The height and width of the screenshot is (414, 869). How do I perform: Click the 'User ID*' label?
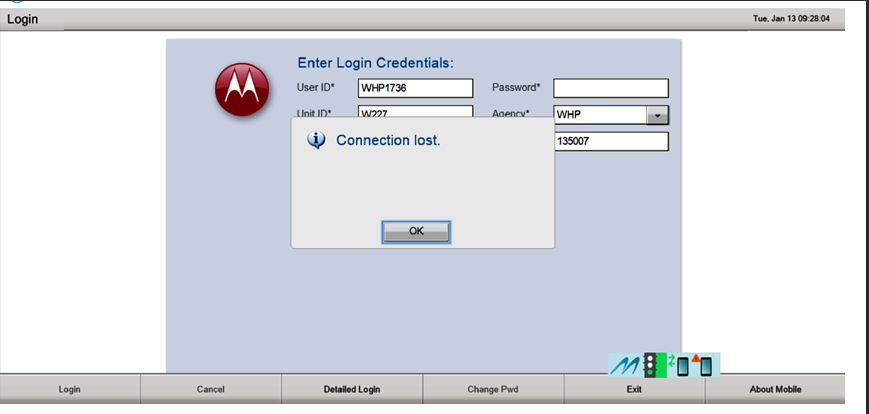click(x=316, y=88)
